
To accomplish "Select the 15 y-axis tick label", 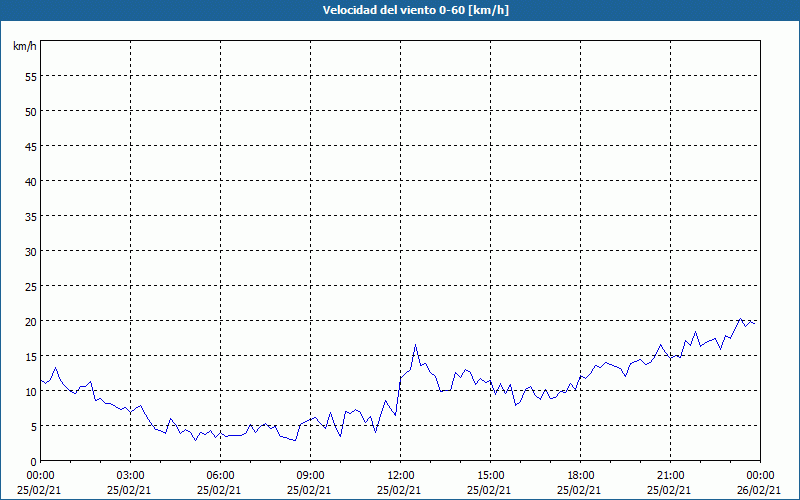I will click(31, 356).
